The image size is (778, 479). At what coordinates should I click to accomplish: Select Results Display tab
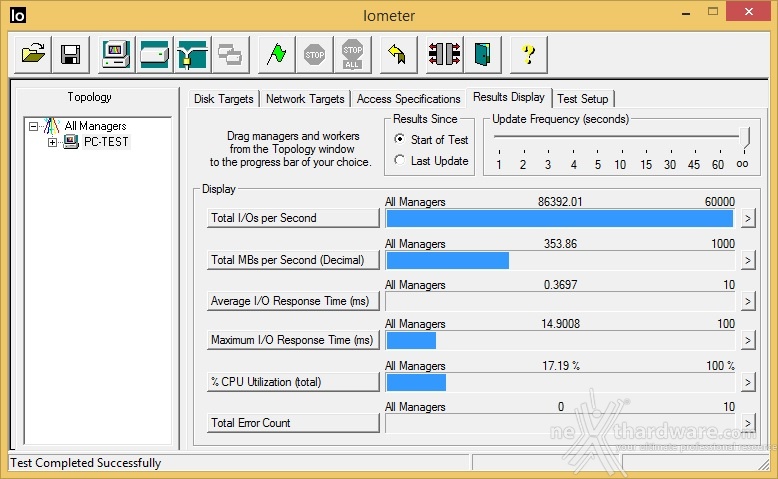[509, 97]
